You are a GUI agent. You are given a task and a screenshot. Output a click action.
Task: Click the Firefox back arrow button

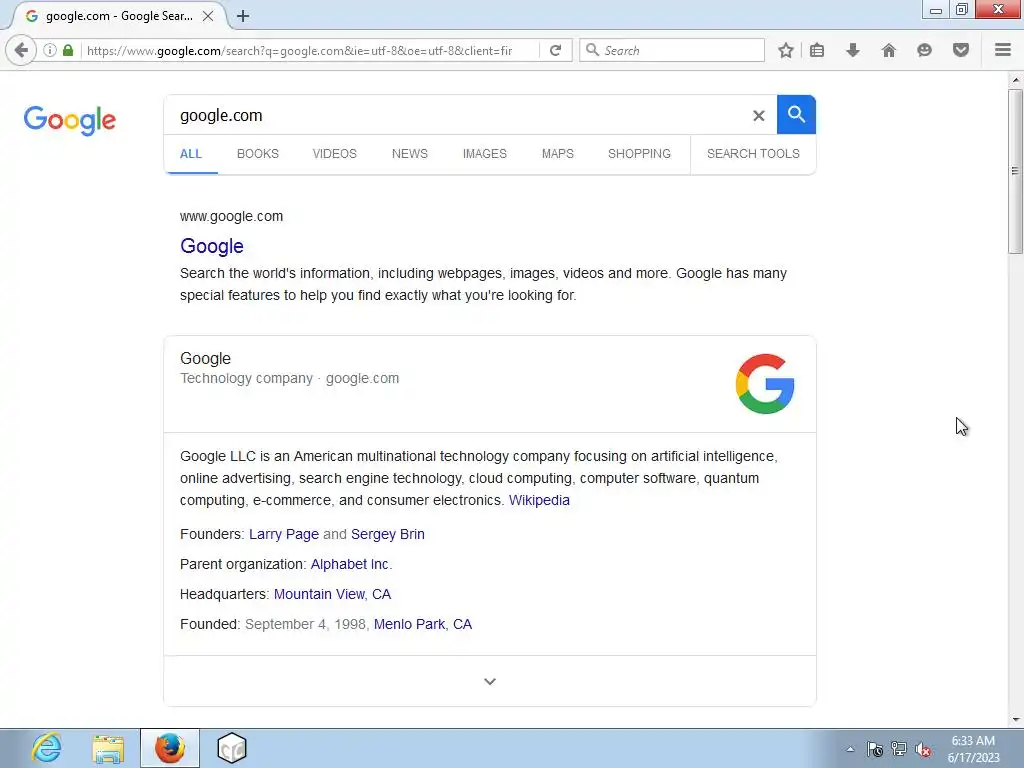click(x=21, y=50)
